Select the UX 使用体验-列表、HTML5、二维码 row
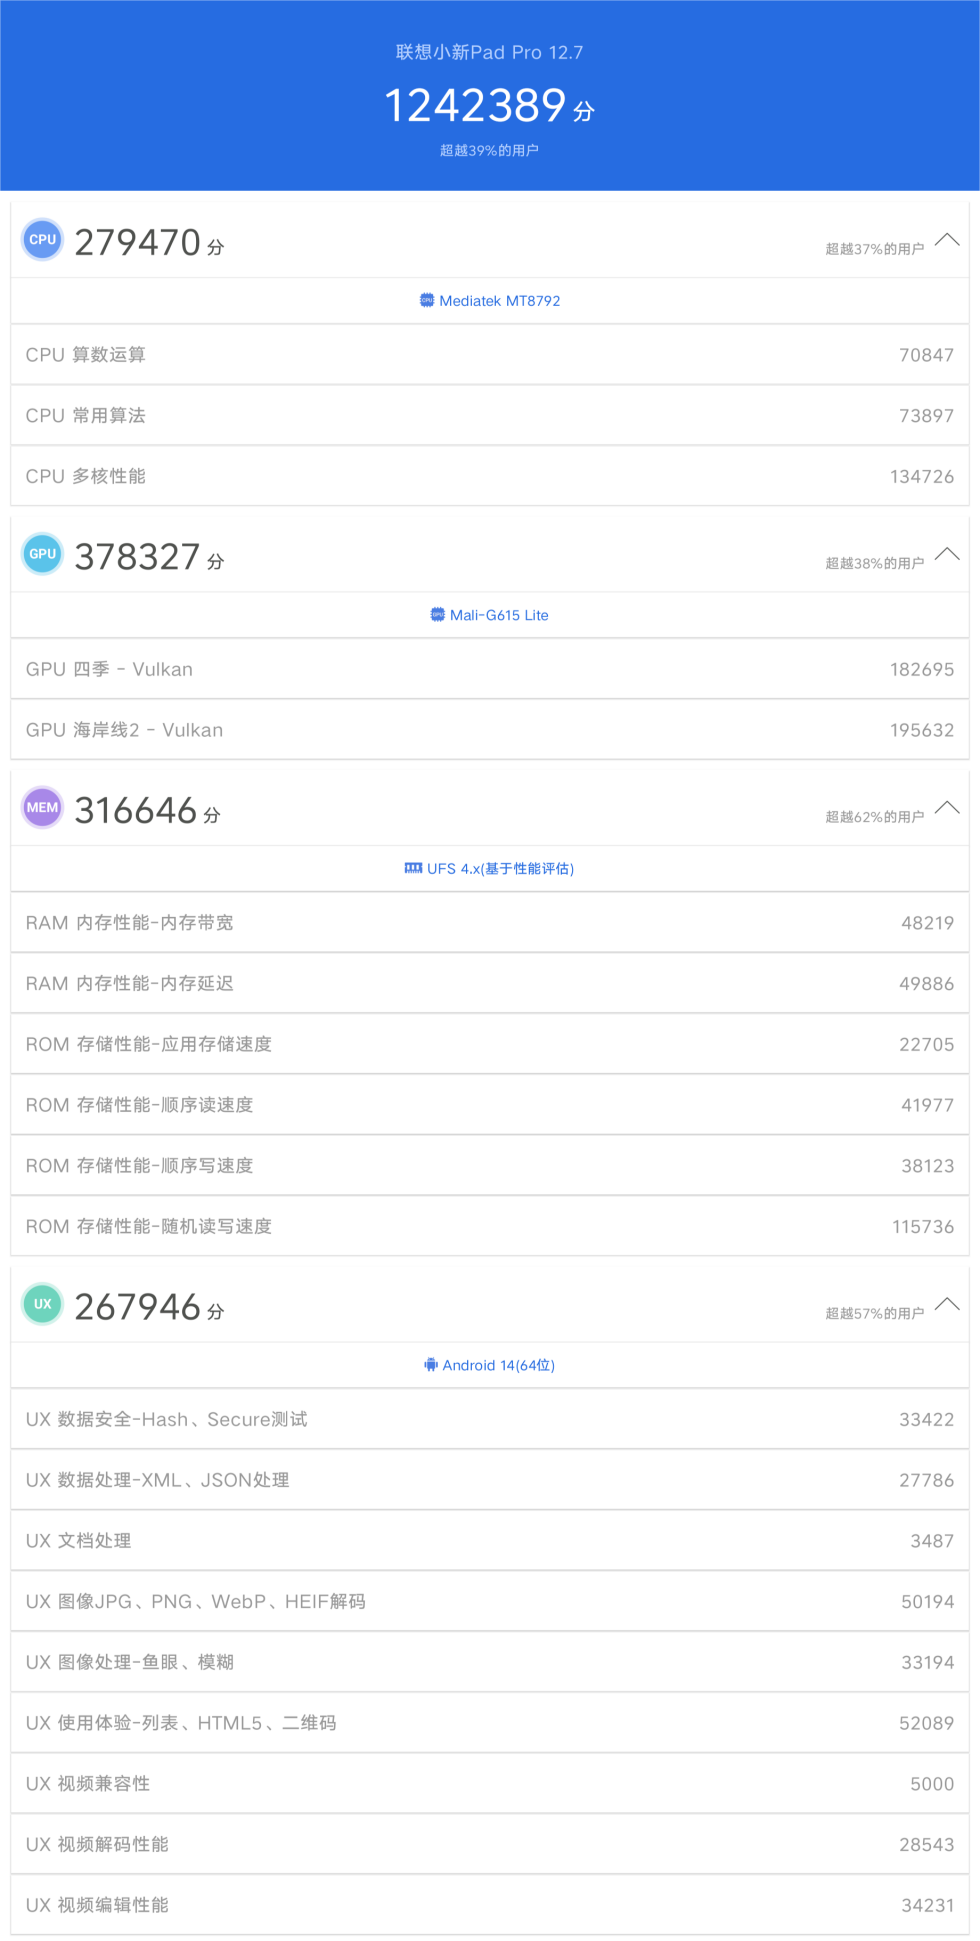 [490, 1723]
